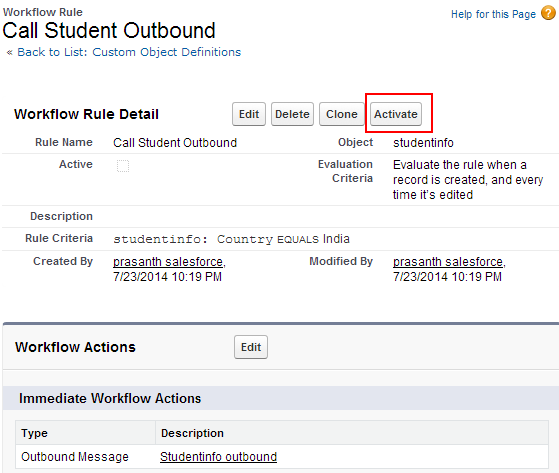The width and height of the screenshot is (559, 473).
Task: Click Edit in Workflow Rule Detail
Action: click(249, 114)
